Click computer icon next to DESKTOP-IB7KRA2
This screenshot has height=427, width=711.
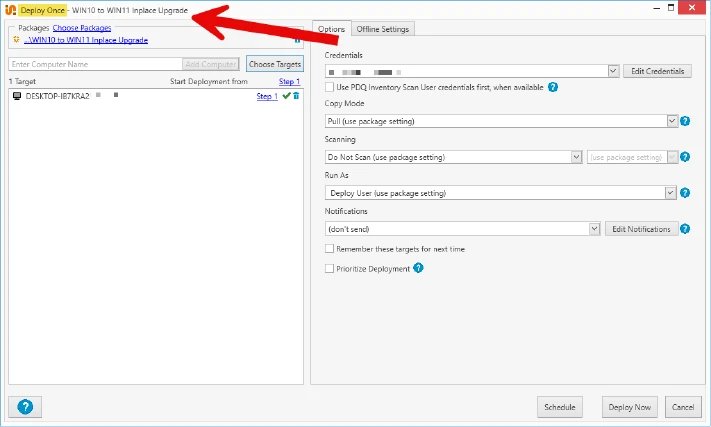[17, 96]
